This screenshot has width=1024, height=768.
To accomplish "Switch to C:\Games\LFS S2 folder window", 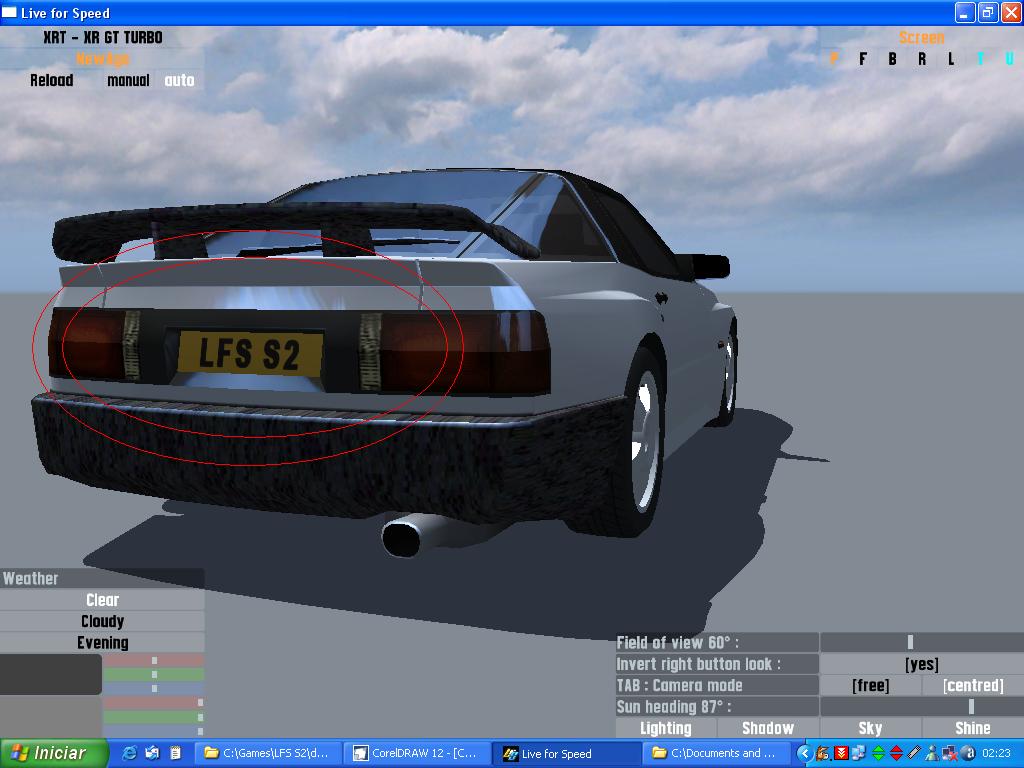I will point(268,753).
